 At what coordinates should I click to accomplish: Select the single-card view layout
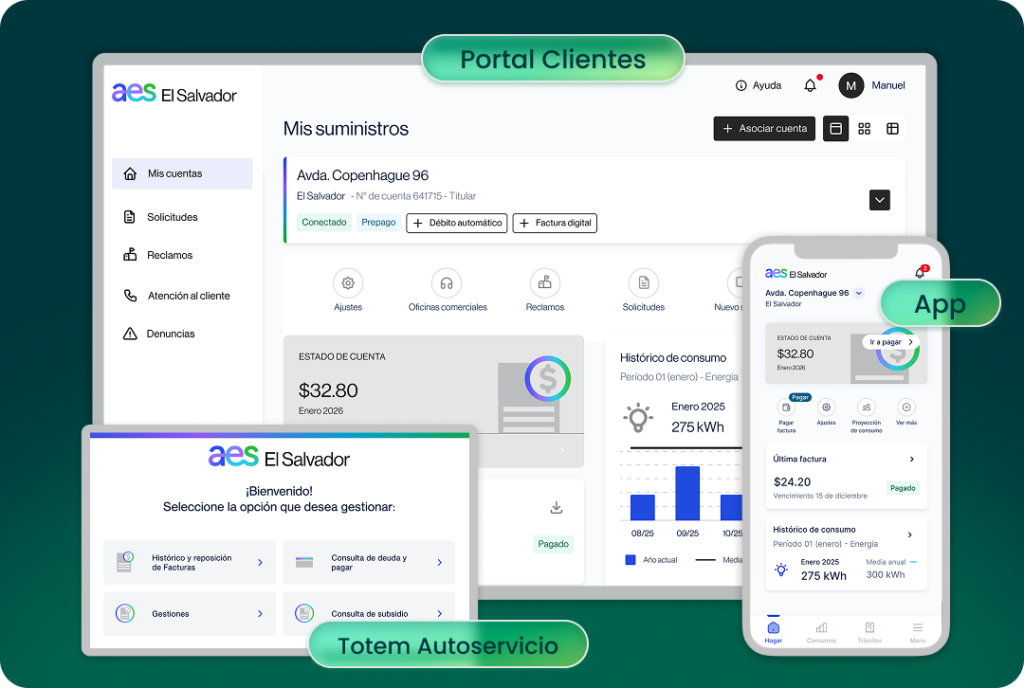pyautogui.click(x=836, y=129)
